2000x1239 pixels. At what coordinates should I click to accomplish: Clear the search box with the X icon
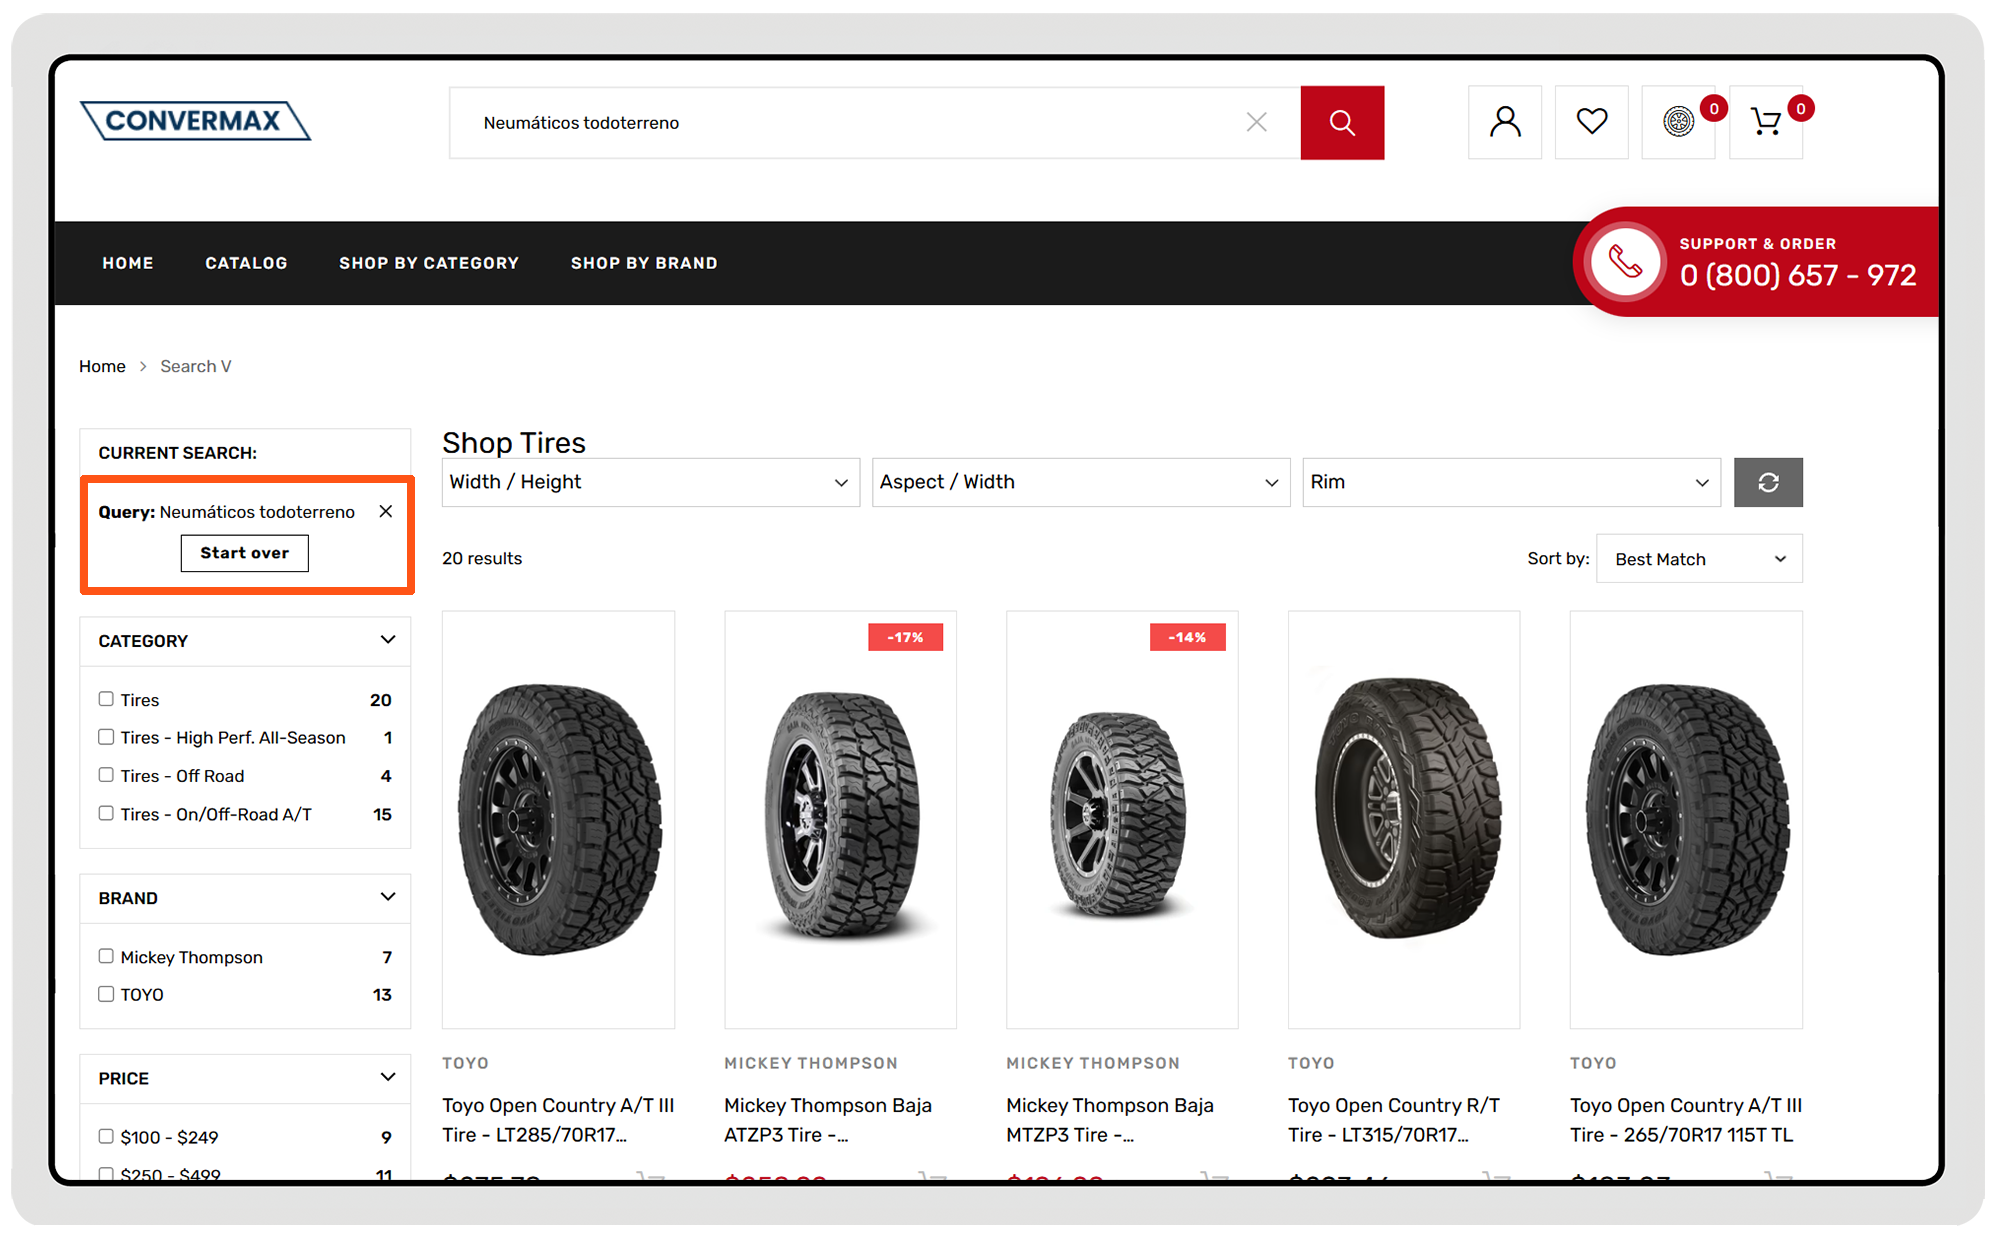pos(1256,122)
